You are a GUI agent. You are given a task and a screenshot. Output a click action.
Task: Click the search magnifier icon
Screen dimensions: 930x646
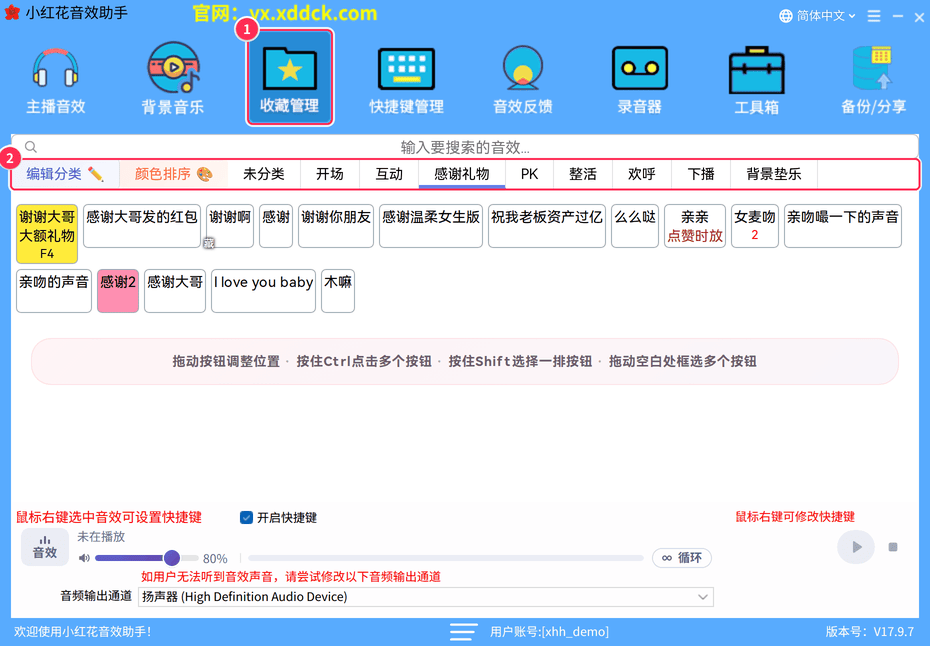click(31, 147)
